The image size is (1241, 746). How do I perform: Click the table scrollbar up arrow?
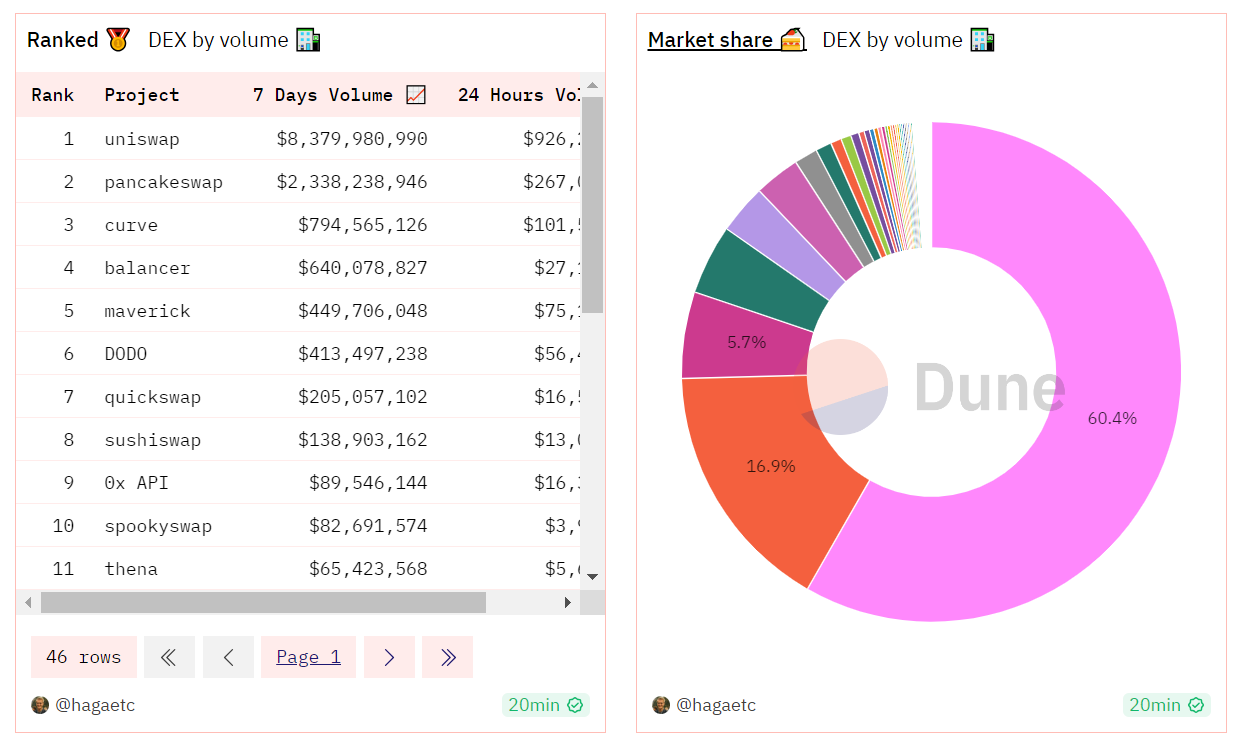pos(592,84)
